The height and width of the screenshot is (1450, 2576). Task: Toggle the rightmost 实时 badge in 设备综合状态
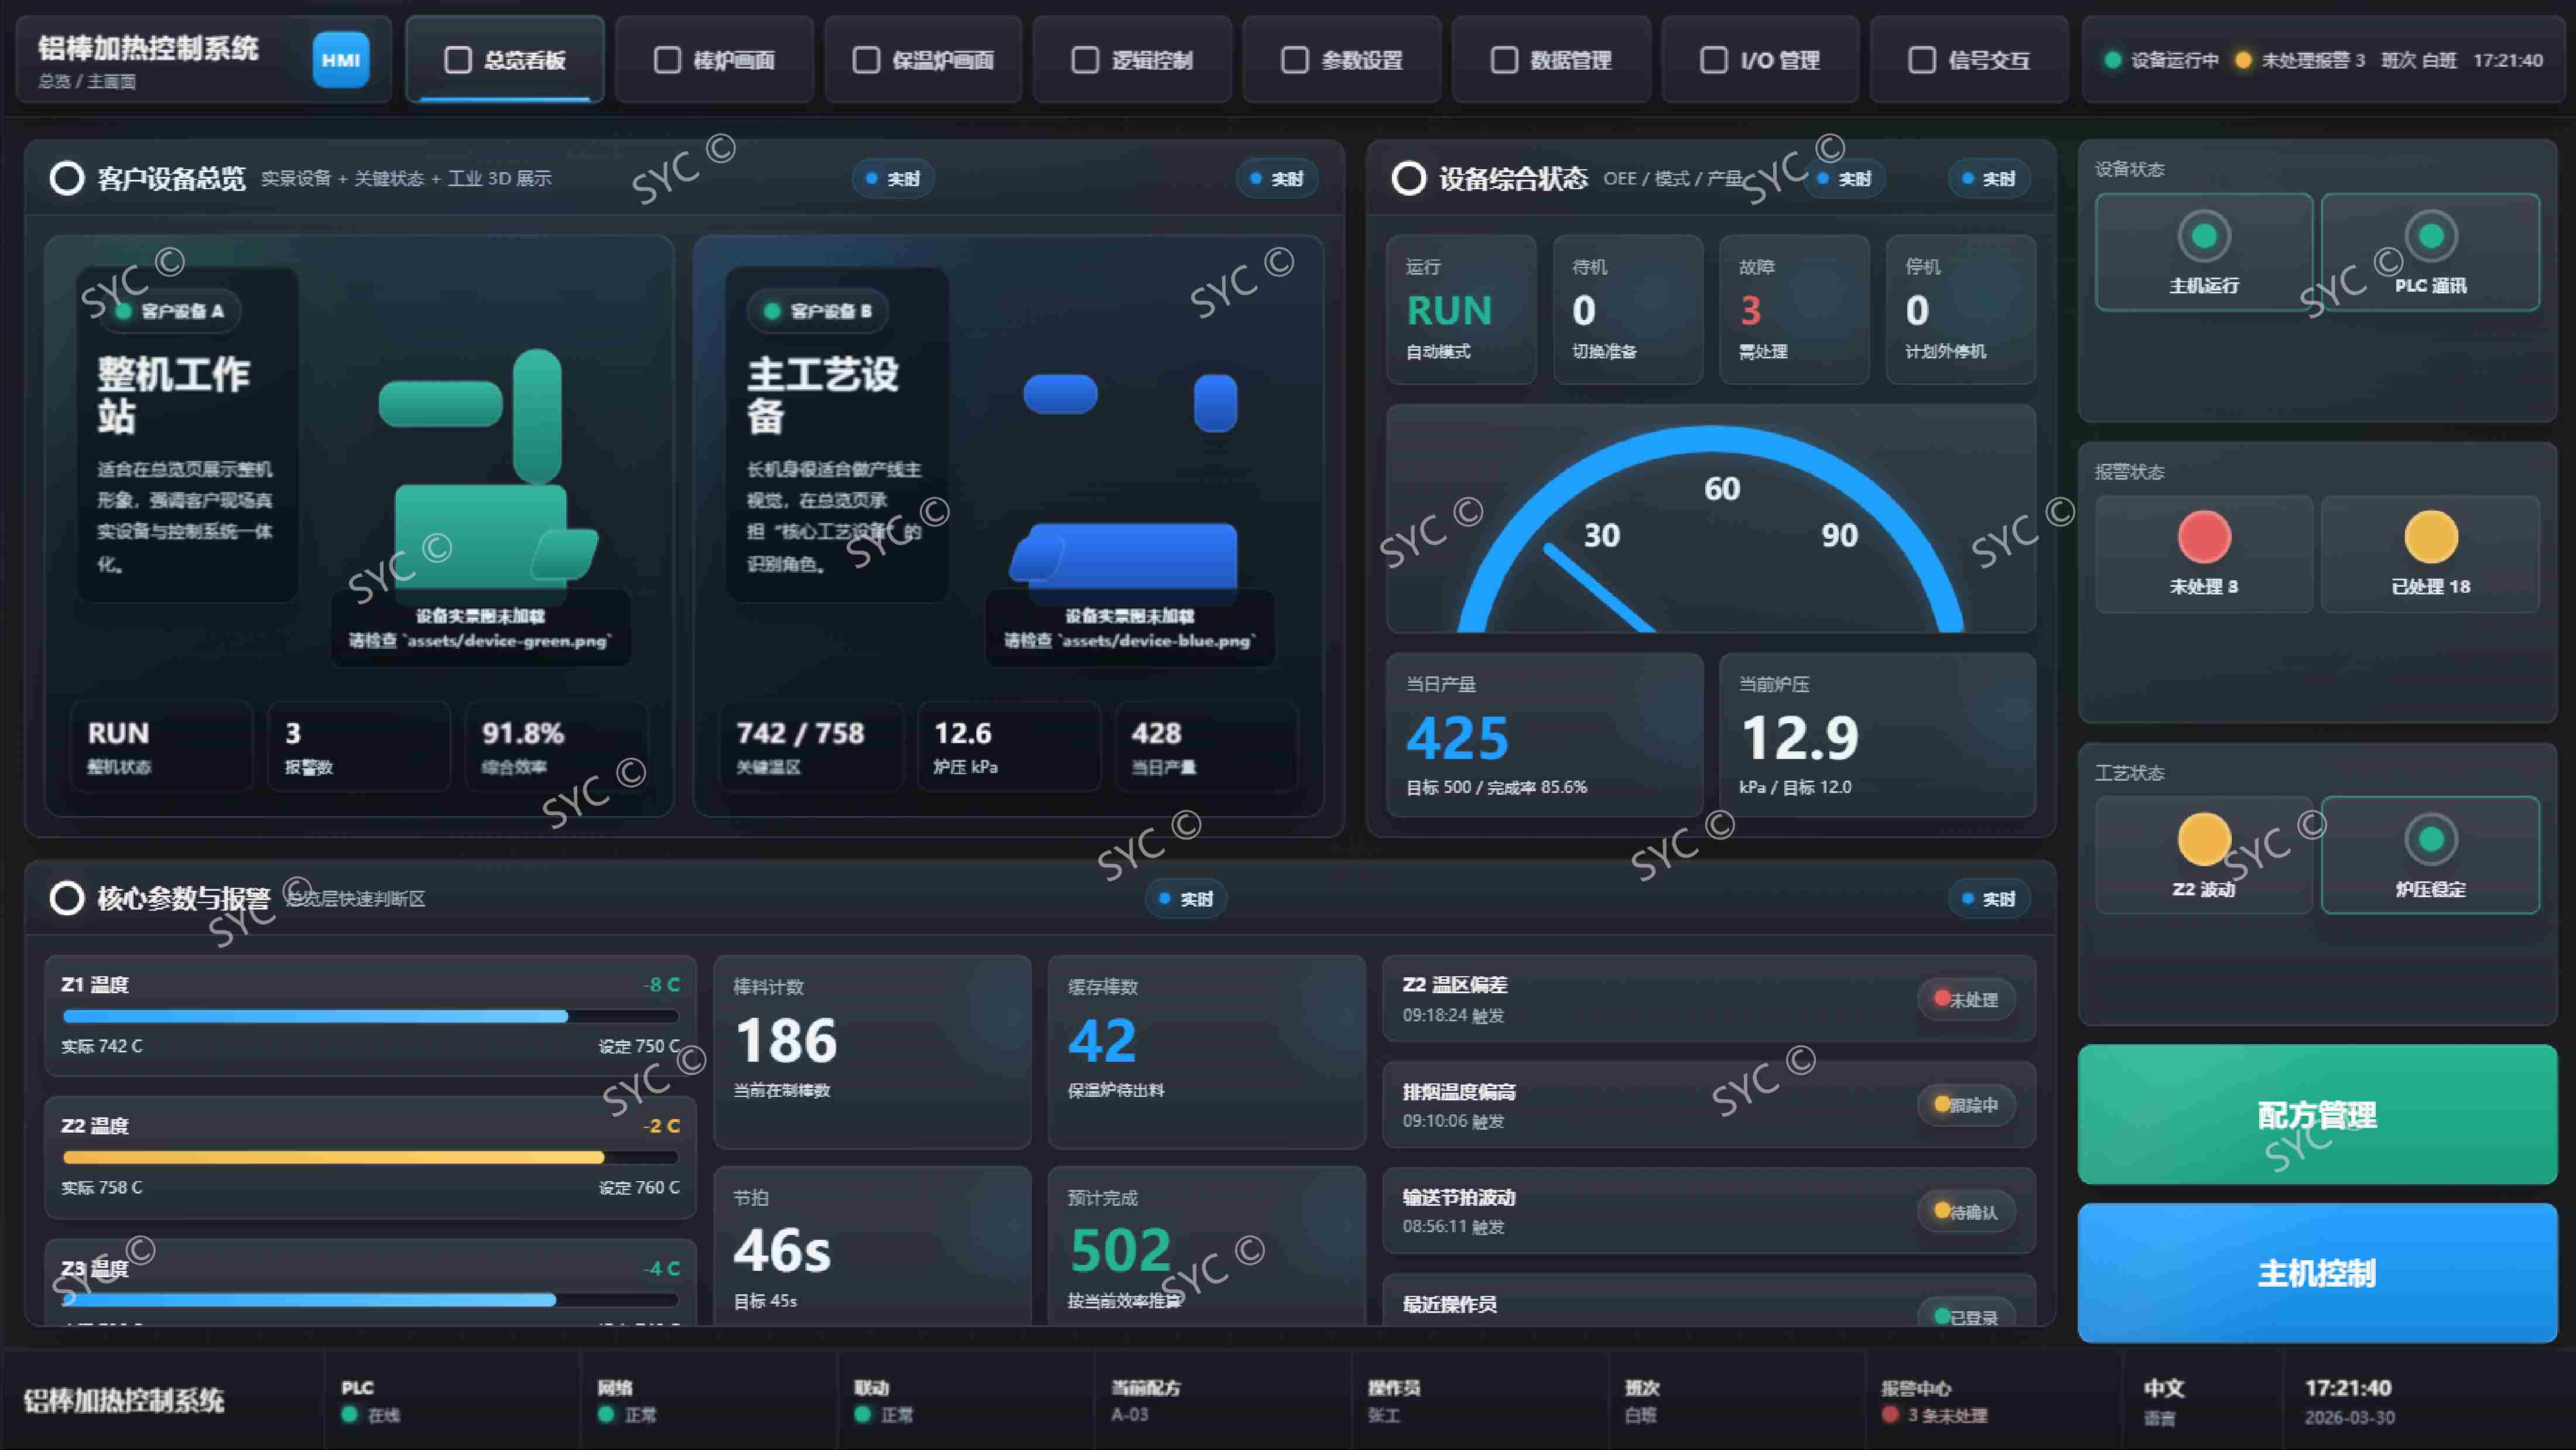(x=1989, y=179)
